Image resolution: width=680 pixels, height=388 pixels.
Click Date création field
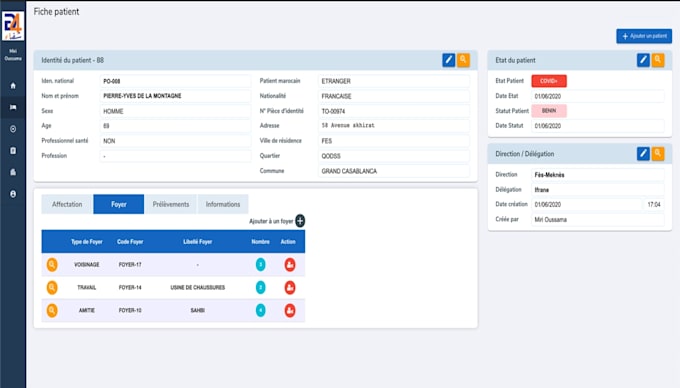pos(586,204)
